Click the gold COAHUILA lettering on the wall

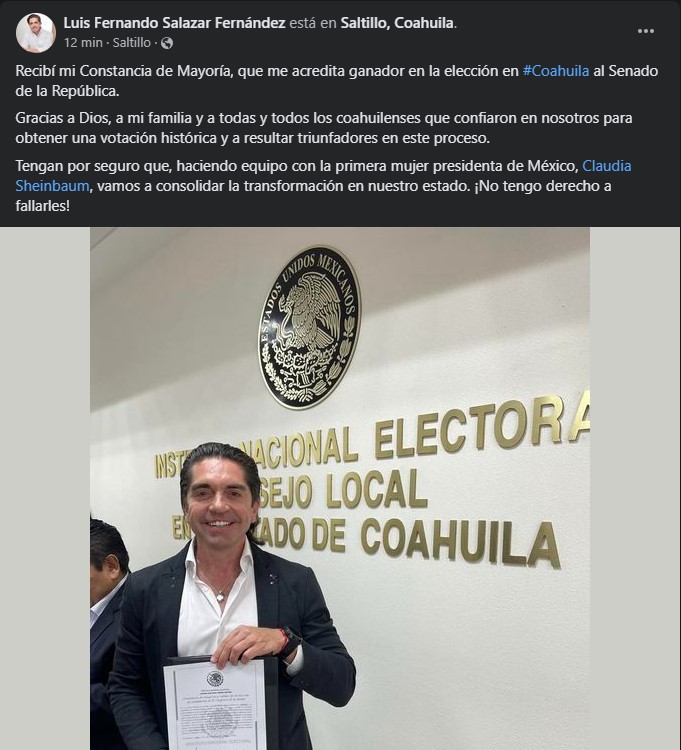[460, 543]
